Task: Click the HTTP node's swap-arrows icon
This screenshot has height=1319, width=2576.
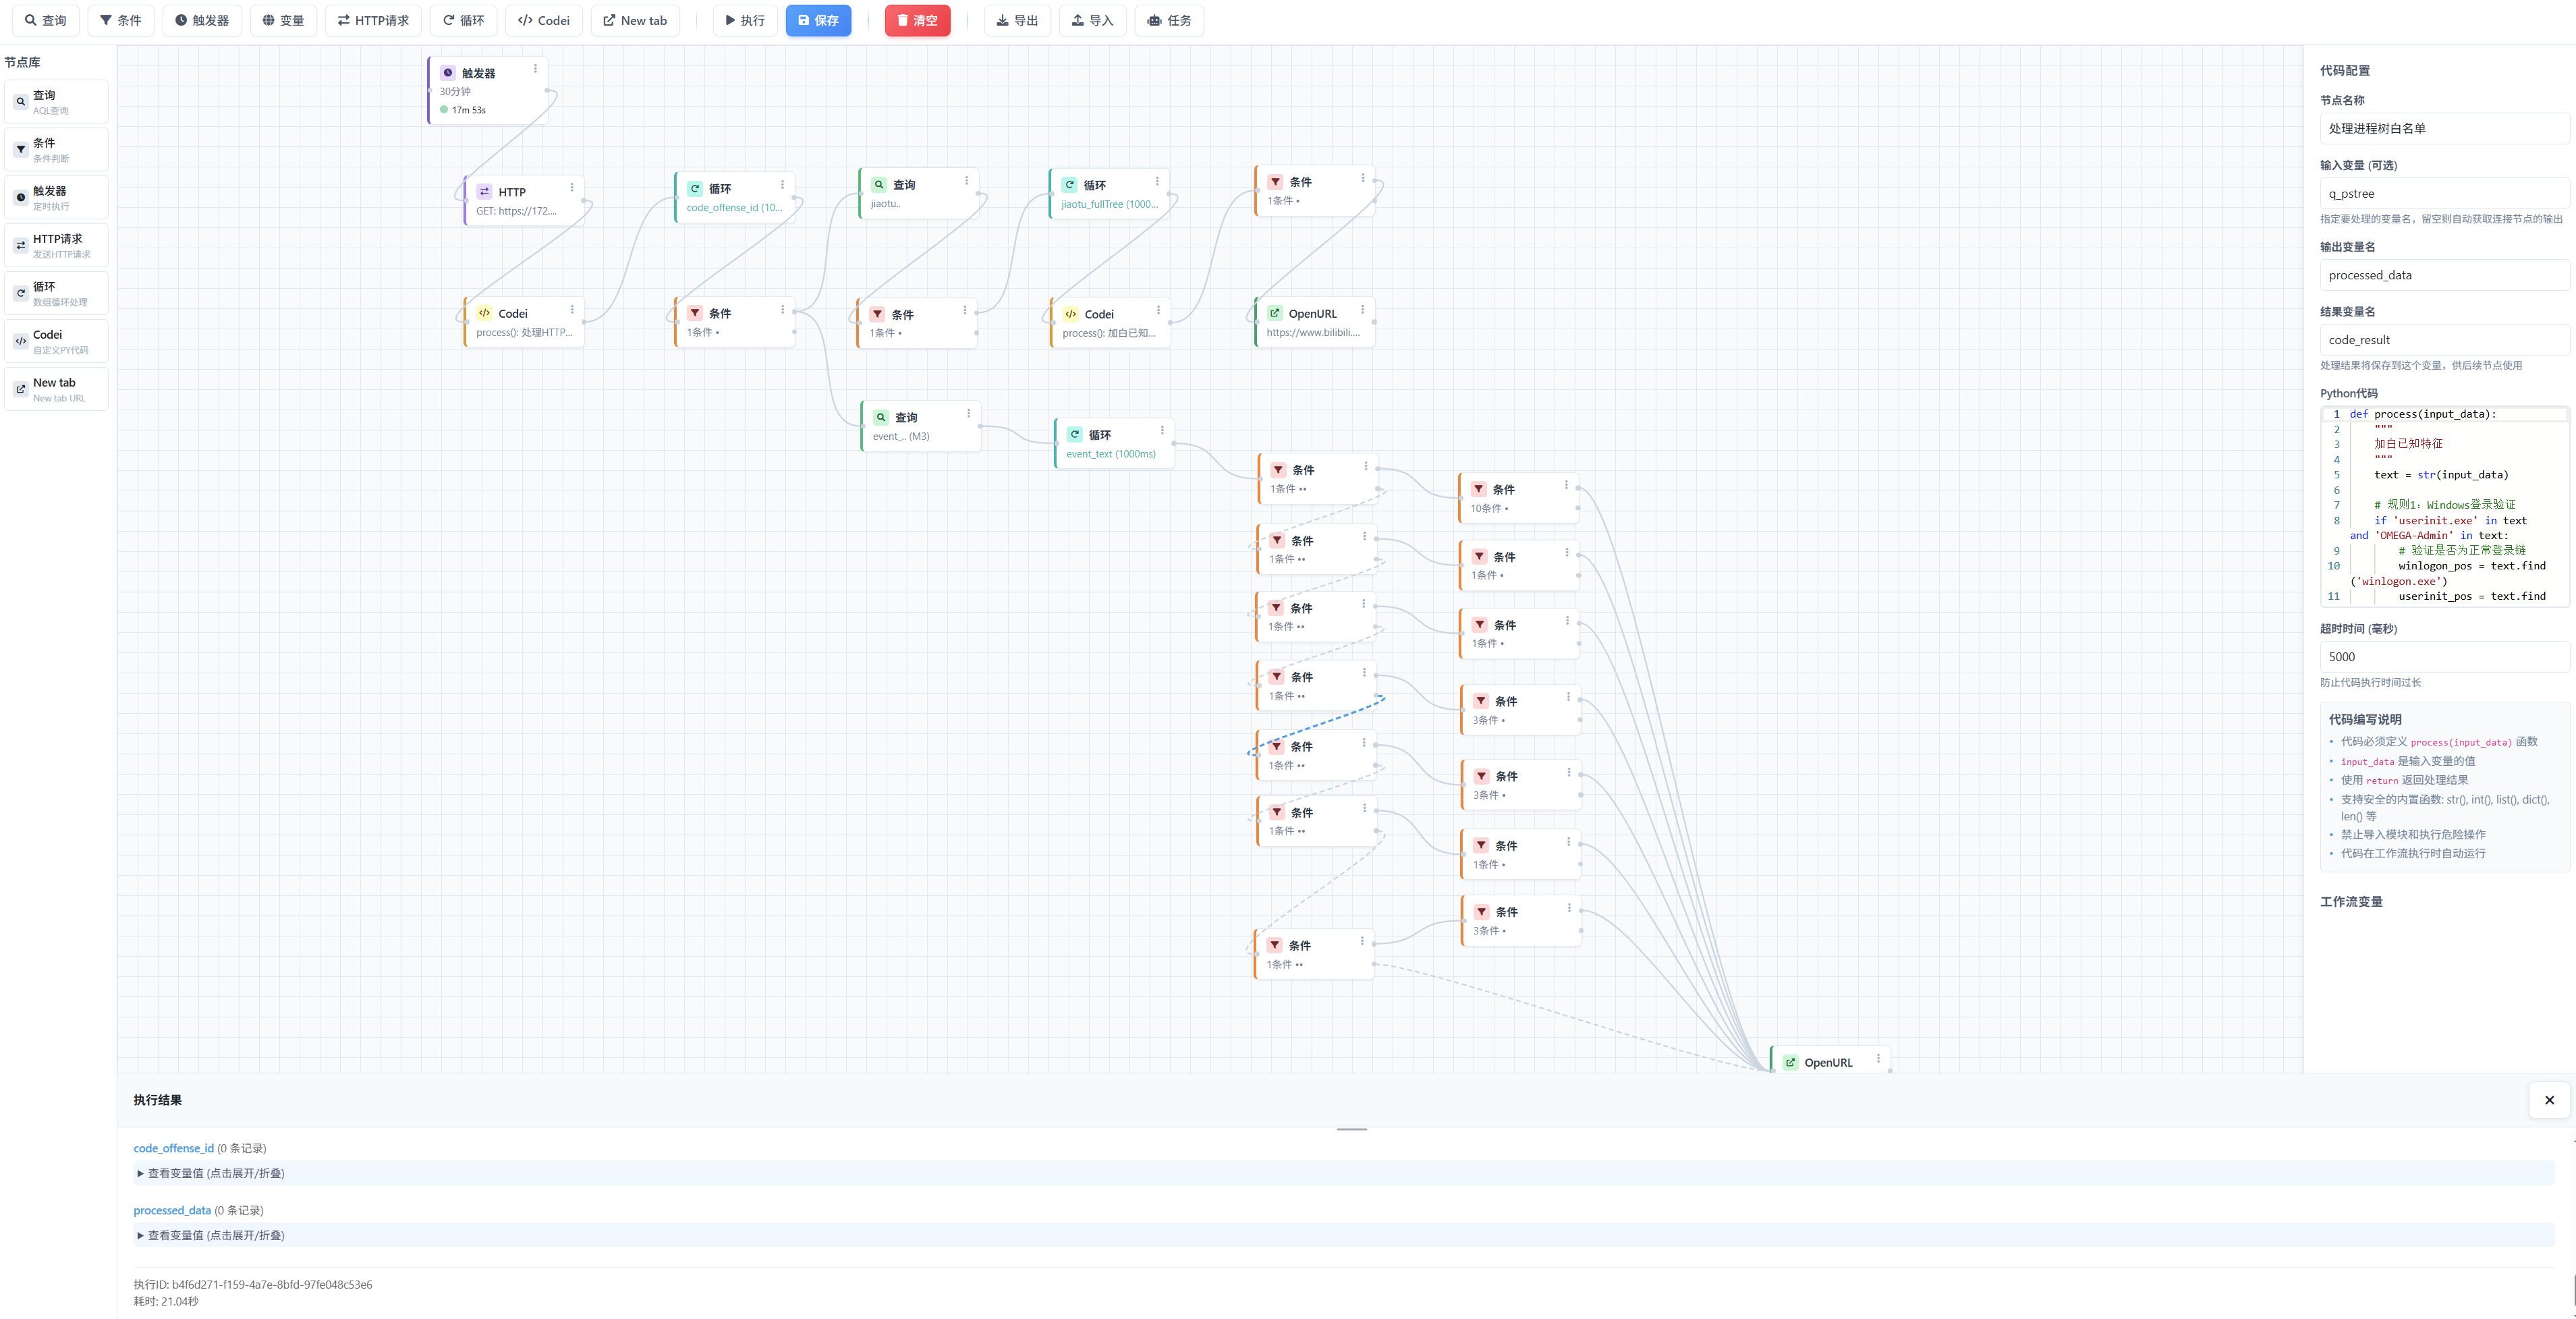Action: click(x=484, y=192)
